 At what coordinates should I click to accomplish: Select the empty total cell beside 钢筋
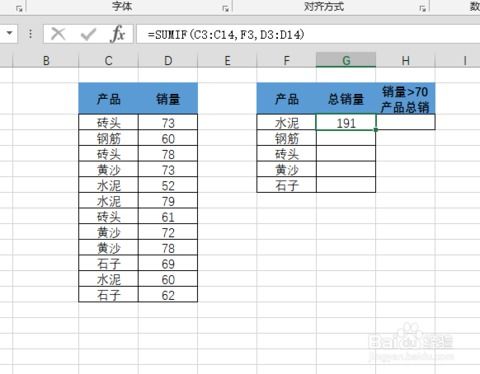click(x=346, y=138)
